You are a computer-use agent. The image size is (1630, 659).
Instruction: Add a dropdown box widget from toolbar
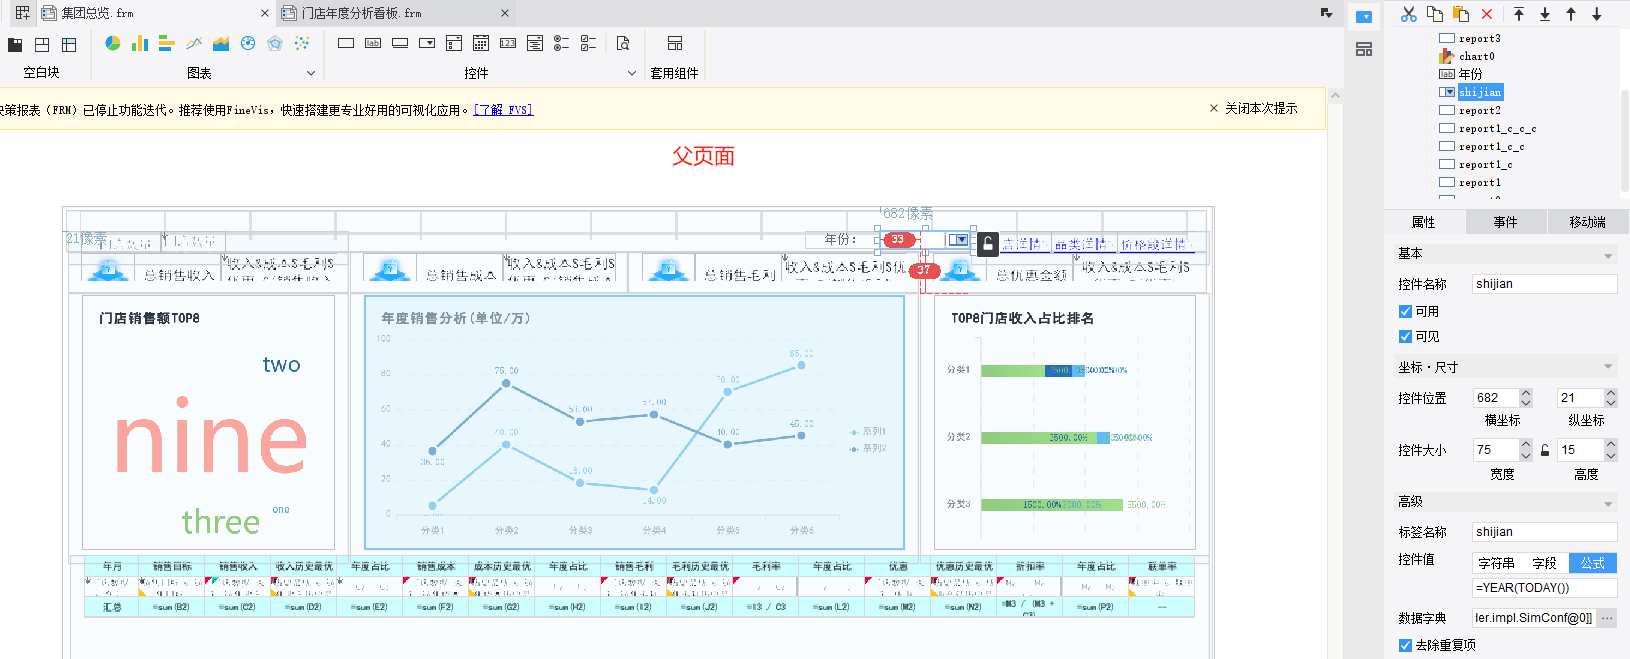pos(427,43)
